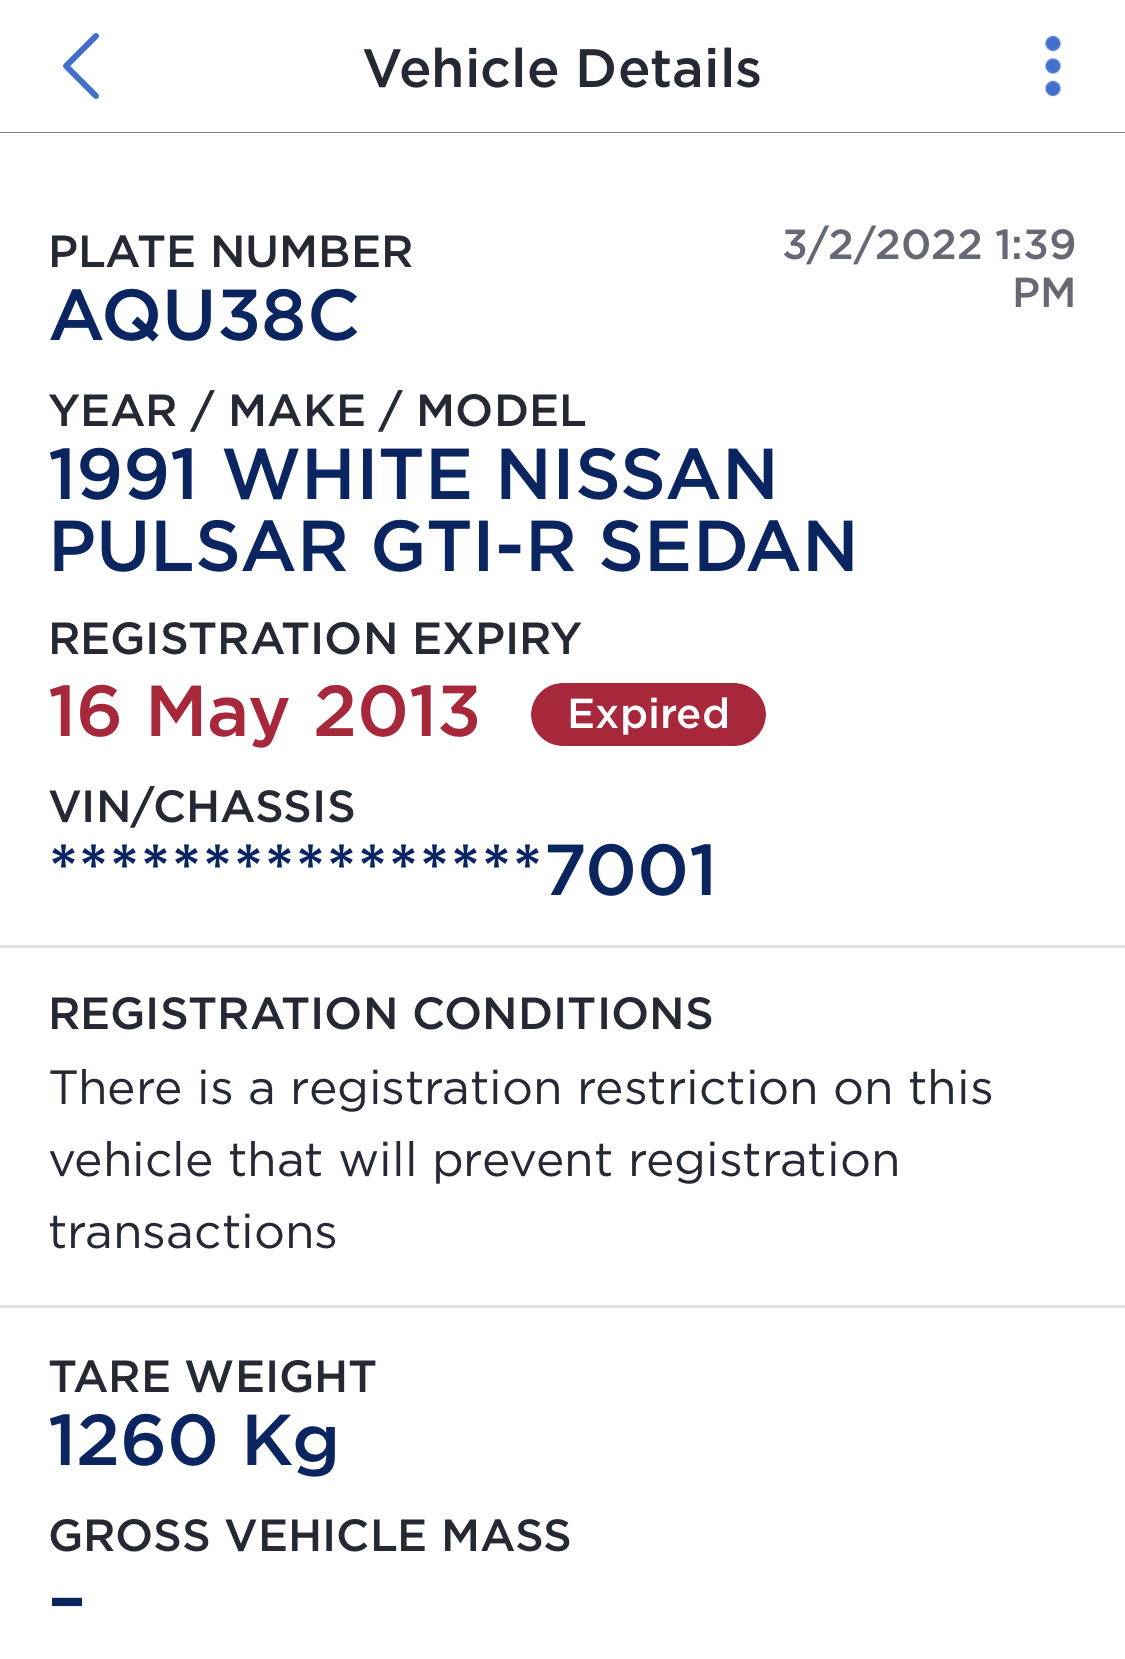This screenshot has width=1125, height=1659.
Task: Select the 1260 Kg tare weight value
Action: [195, 1441]
